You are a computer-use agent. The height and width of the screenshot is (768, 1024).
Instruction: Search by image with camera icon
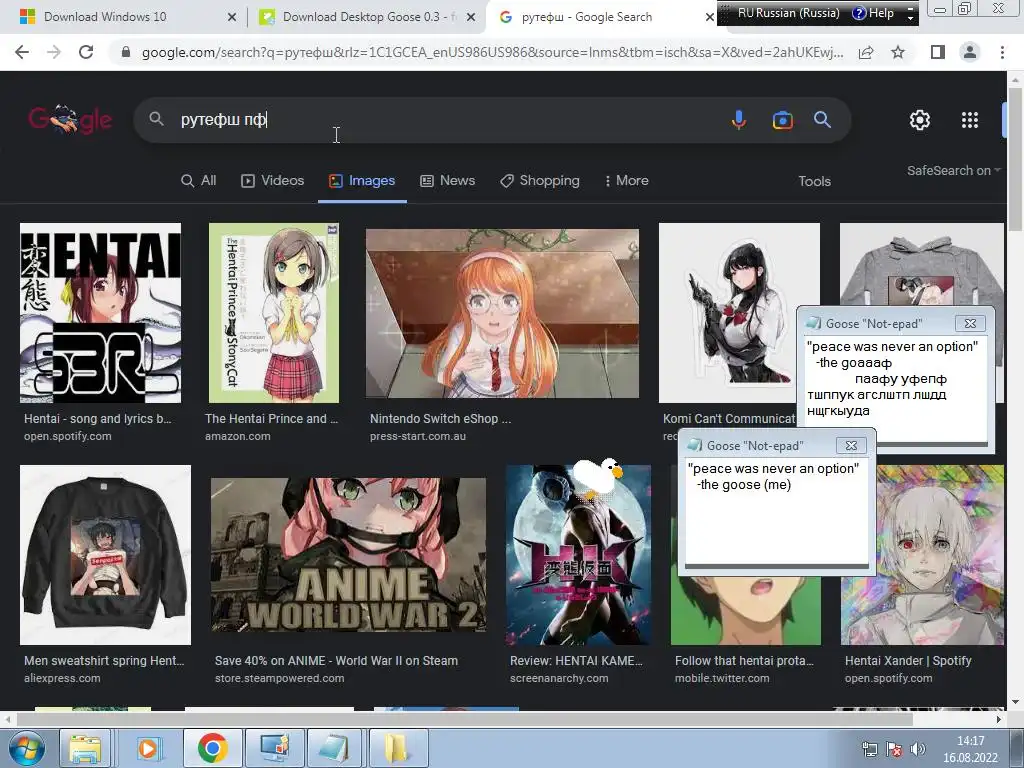[782, 120]
